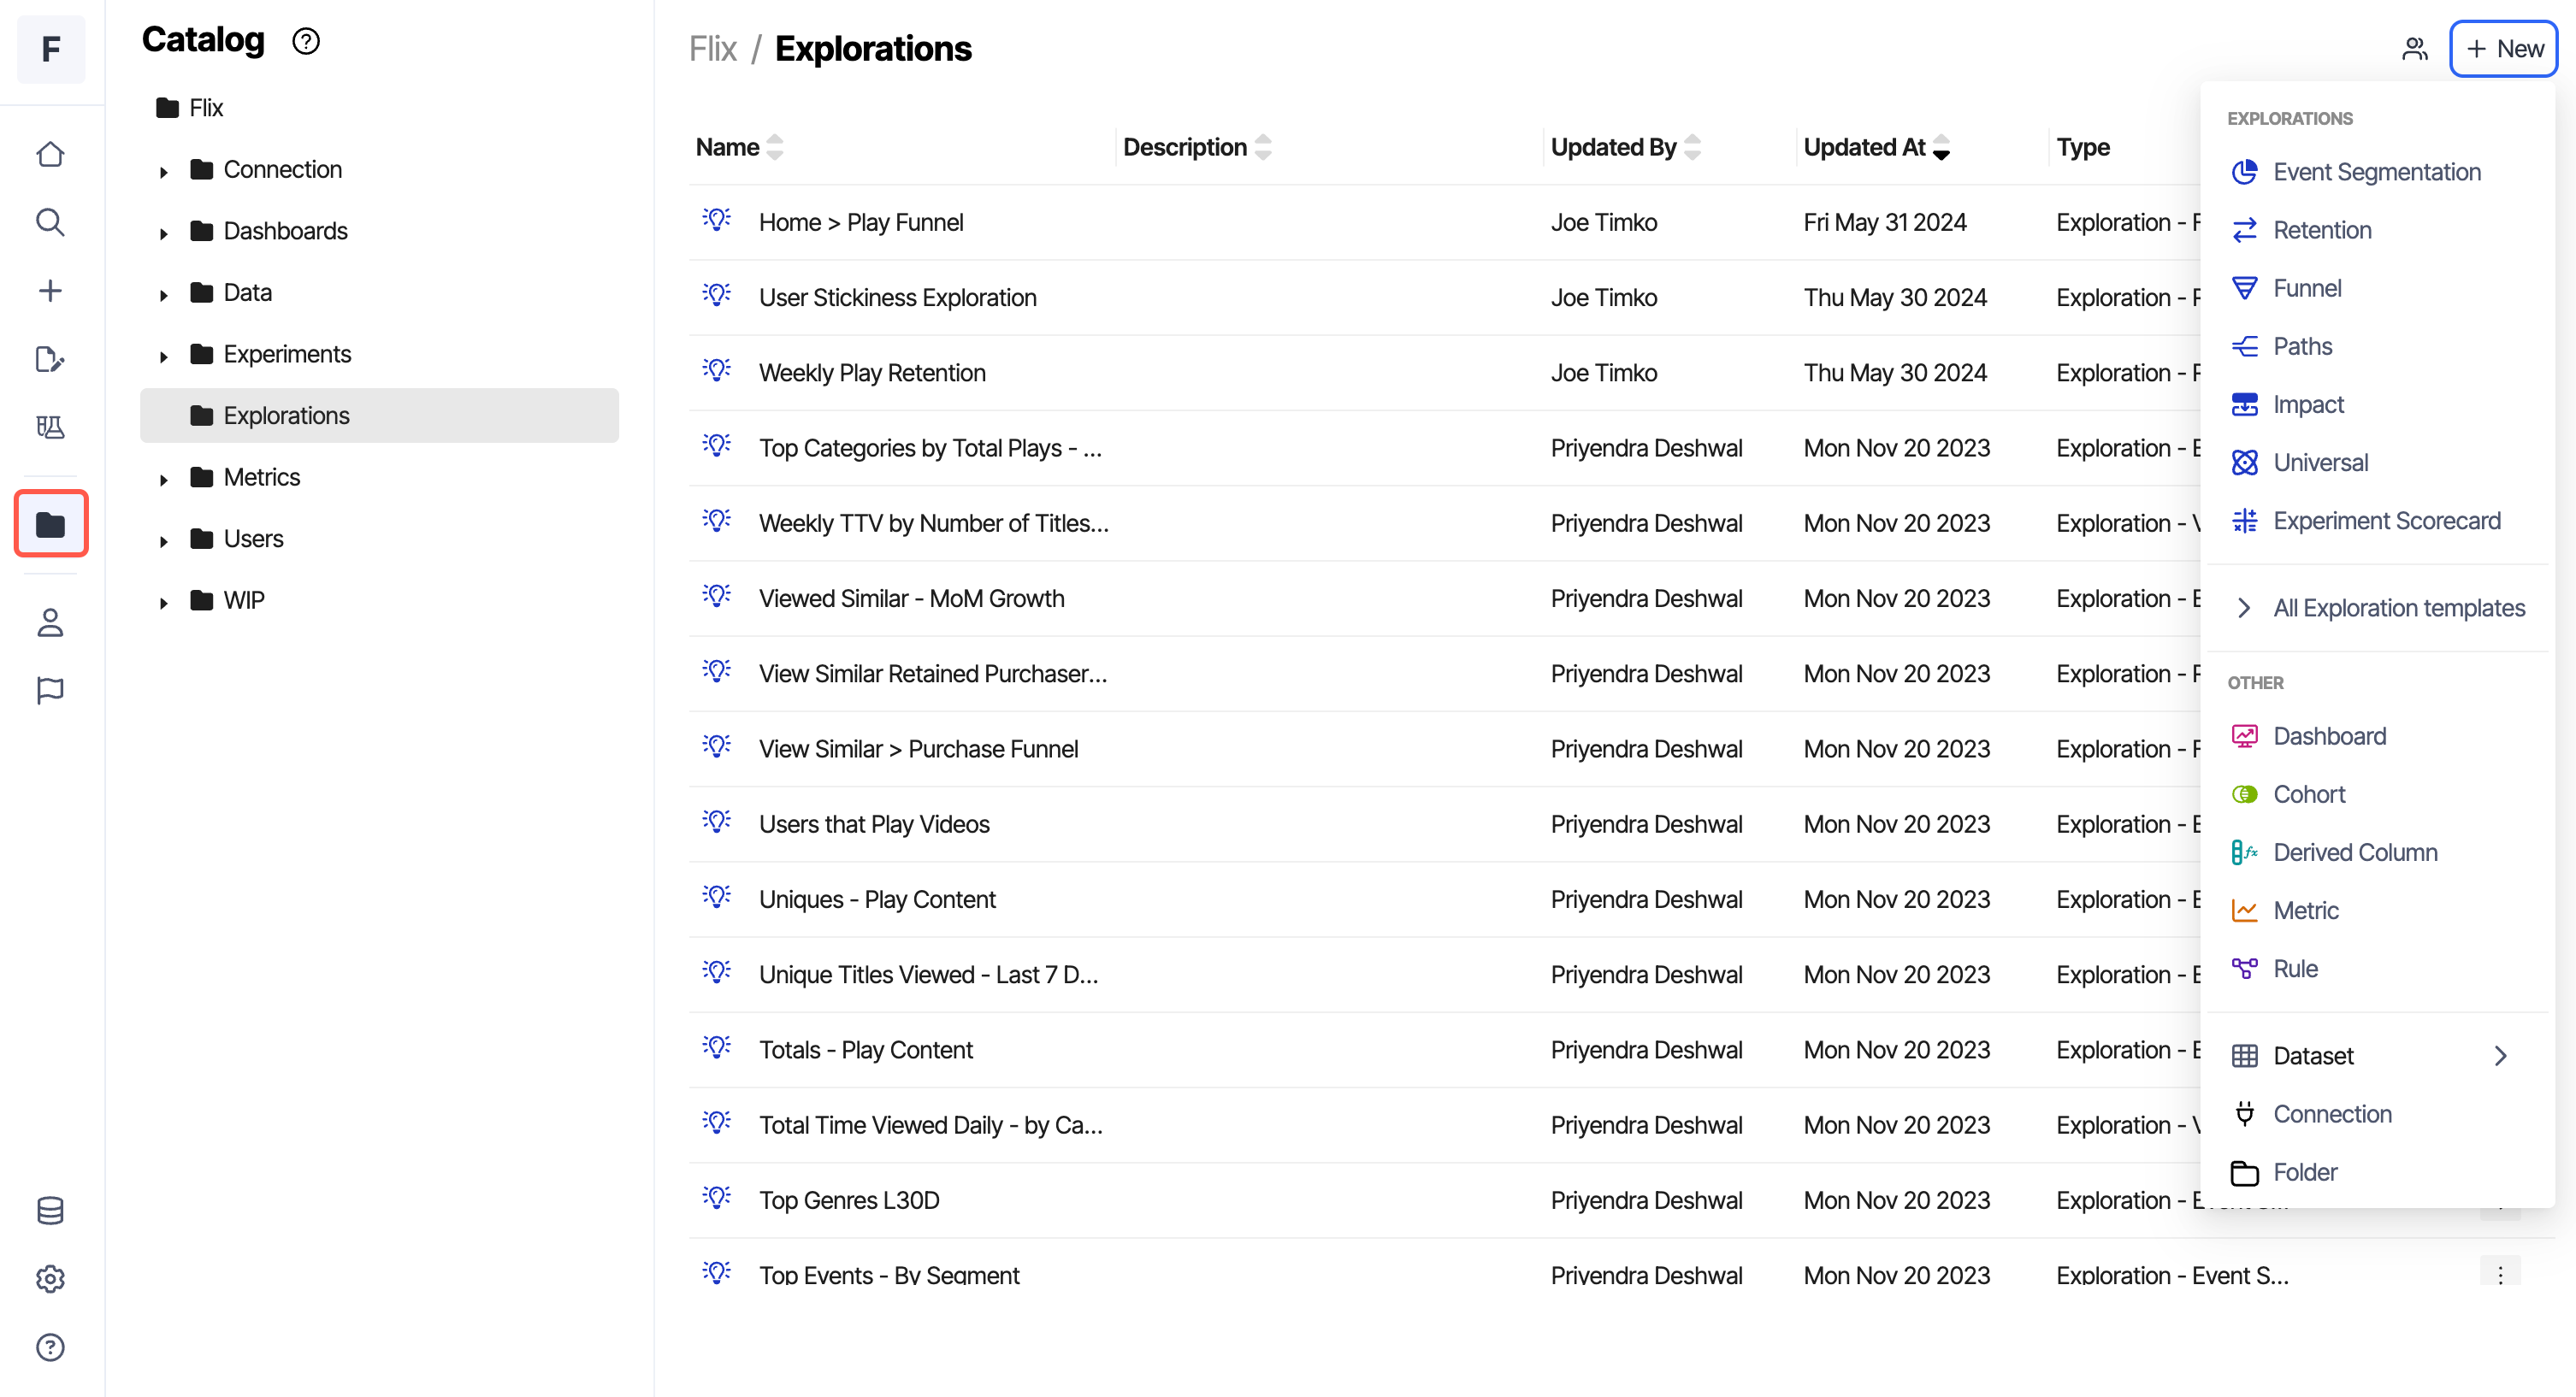2576x1397 pixels.
Task: Select the highlighted Catalog folder icon in sidebar
Action: coord(51,523)
